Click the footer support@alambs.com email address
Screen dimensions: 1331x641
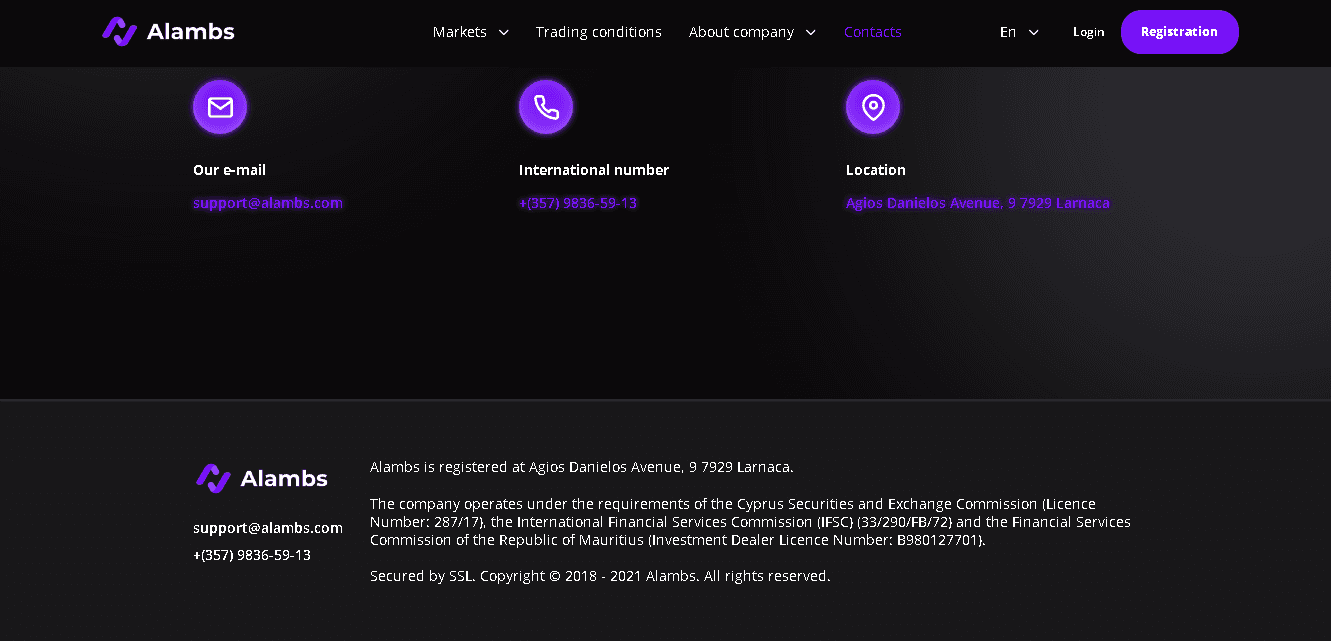267,527
